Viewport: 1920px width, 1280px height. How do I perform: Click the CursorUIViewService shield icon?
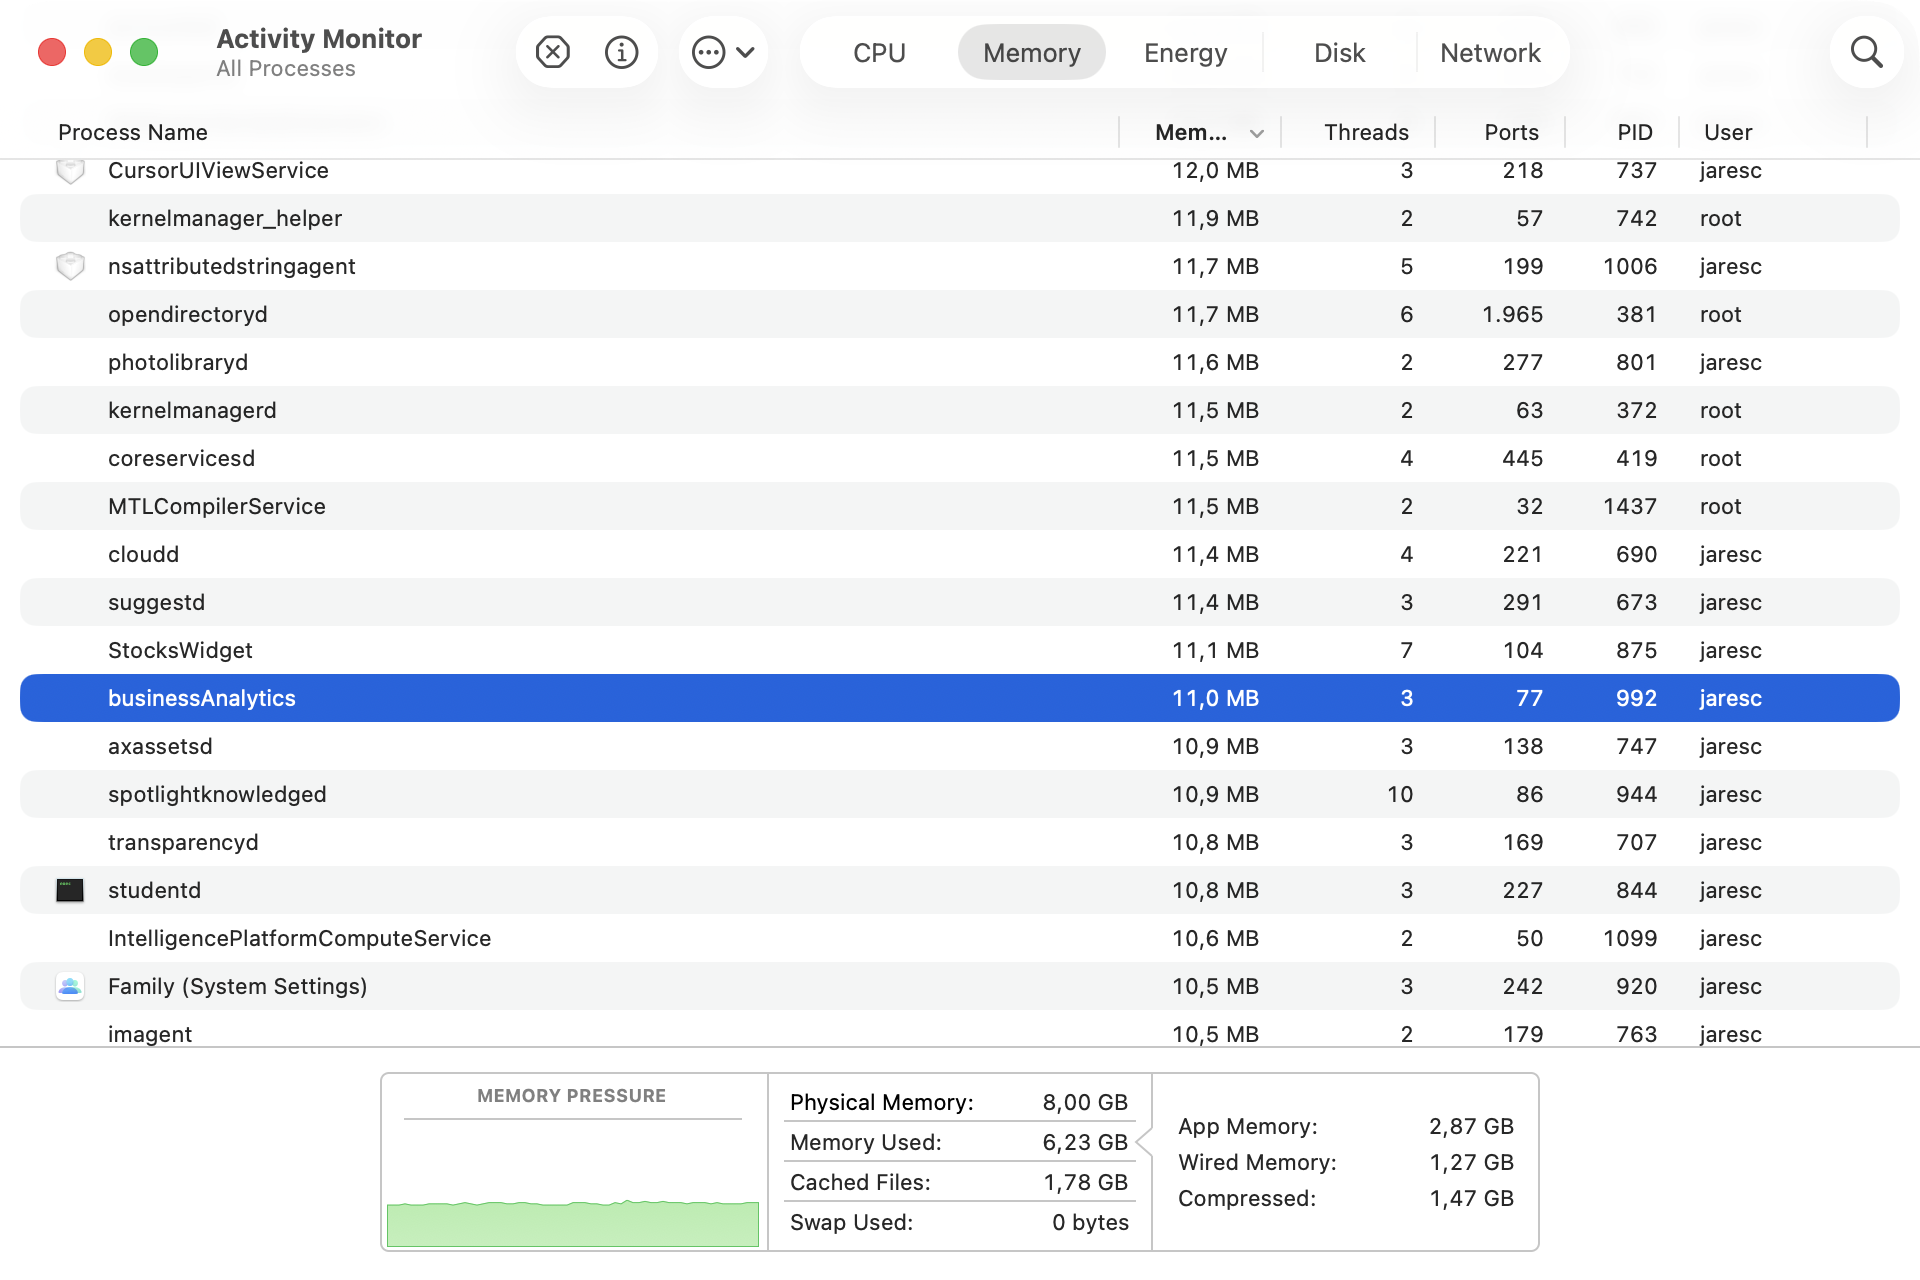[70, 171]
